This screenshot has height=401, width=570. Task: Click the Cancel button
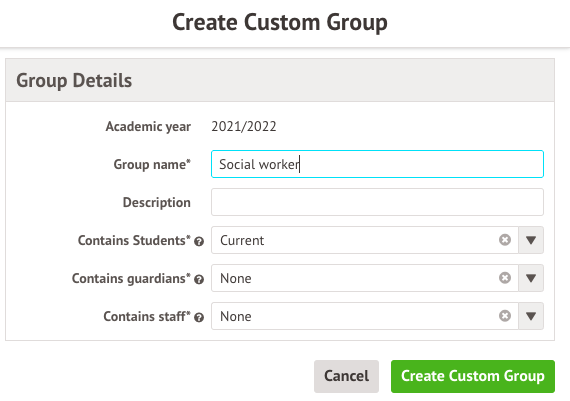pos(346,376)
